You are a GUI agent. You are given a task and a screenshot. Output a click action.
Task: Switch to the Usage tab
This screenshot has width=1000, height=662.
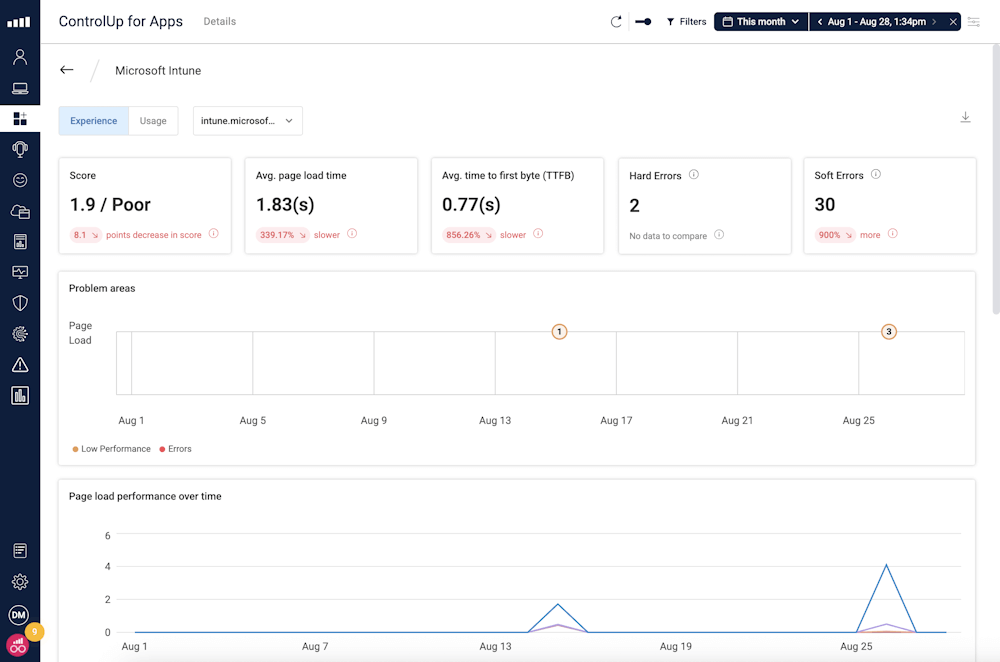(153, 121)
